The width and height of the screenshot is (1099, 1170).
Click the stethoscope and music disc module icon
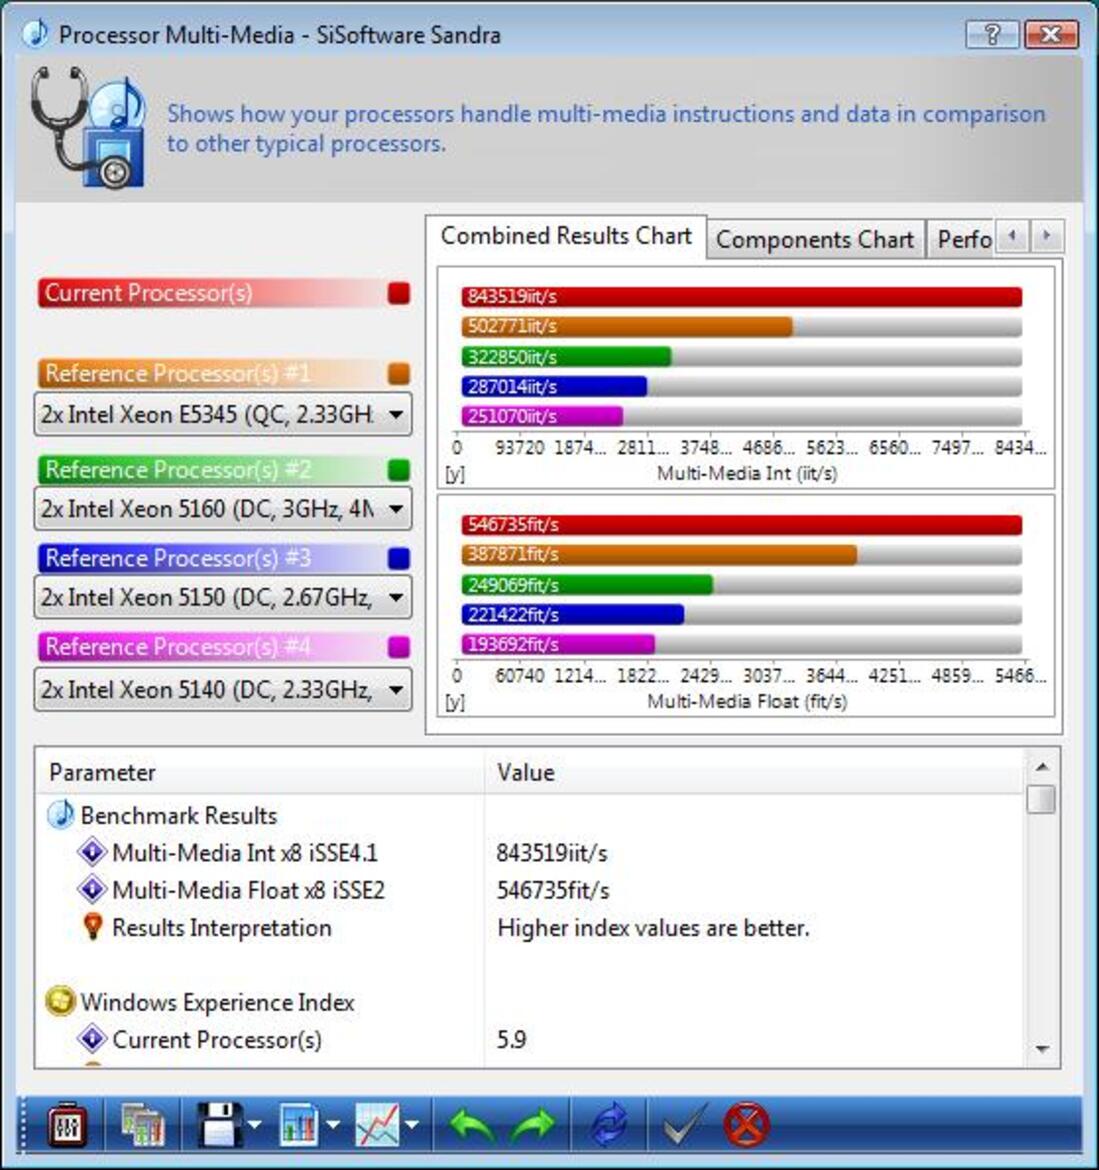point(88,127)
